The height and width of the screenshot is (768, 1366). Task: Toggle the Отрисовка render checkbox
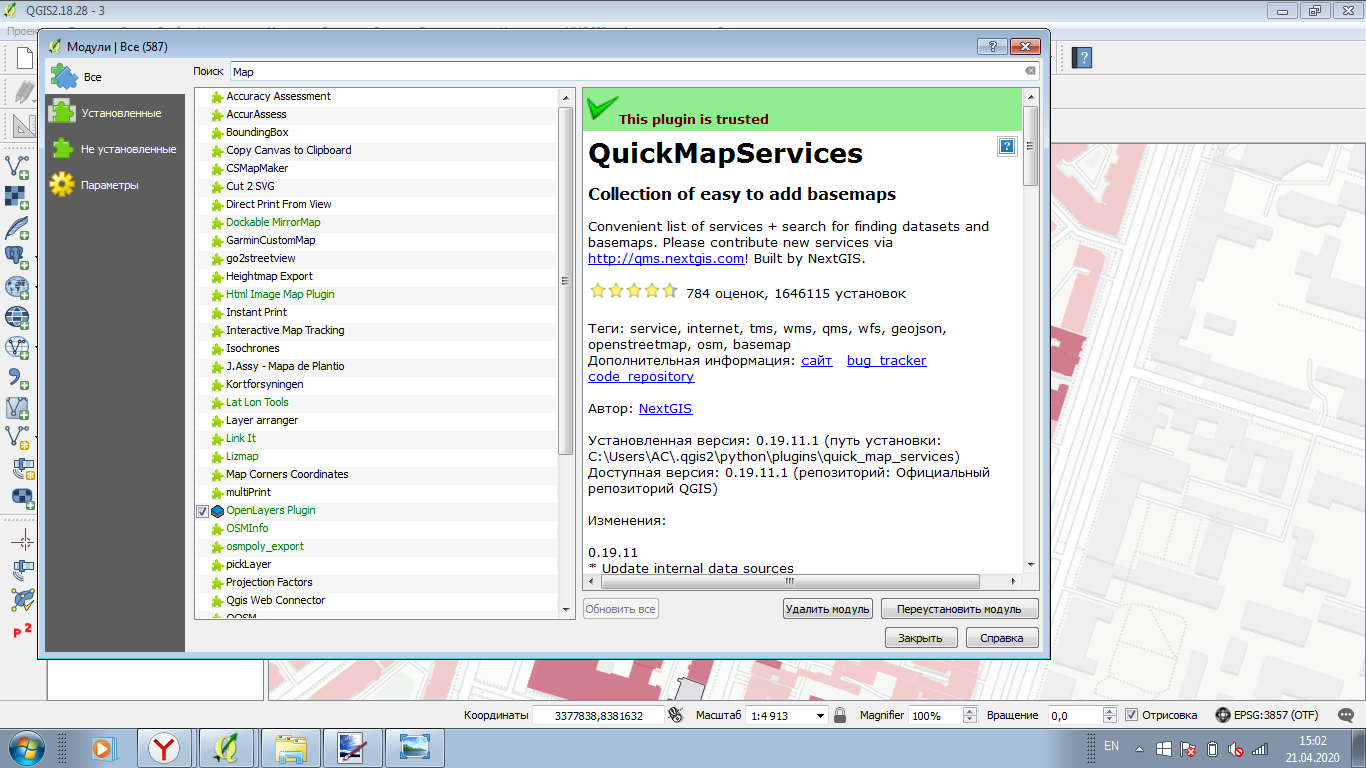1131,715
